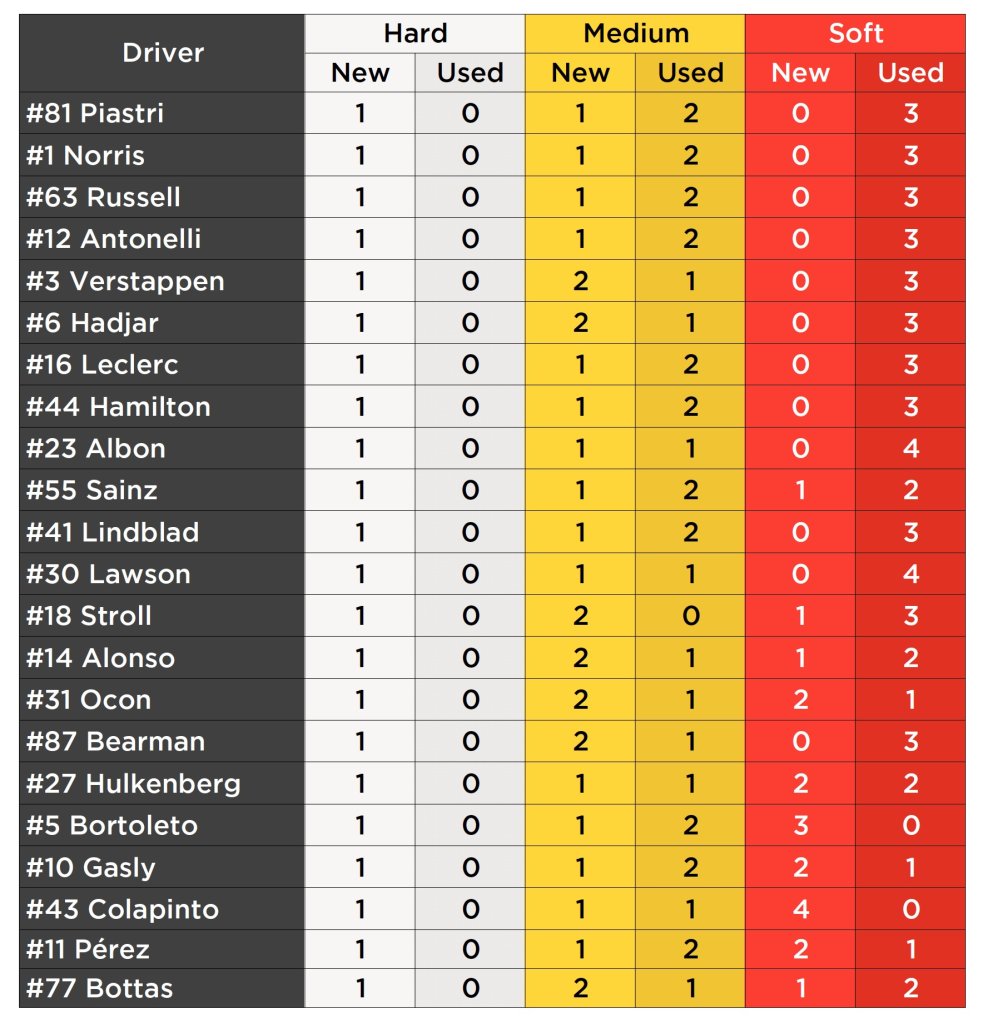Click the Driver column header
The width and height of the screenshot is (983, 1024).
pos(162,53)
